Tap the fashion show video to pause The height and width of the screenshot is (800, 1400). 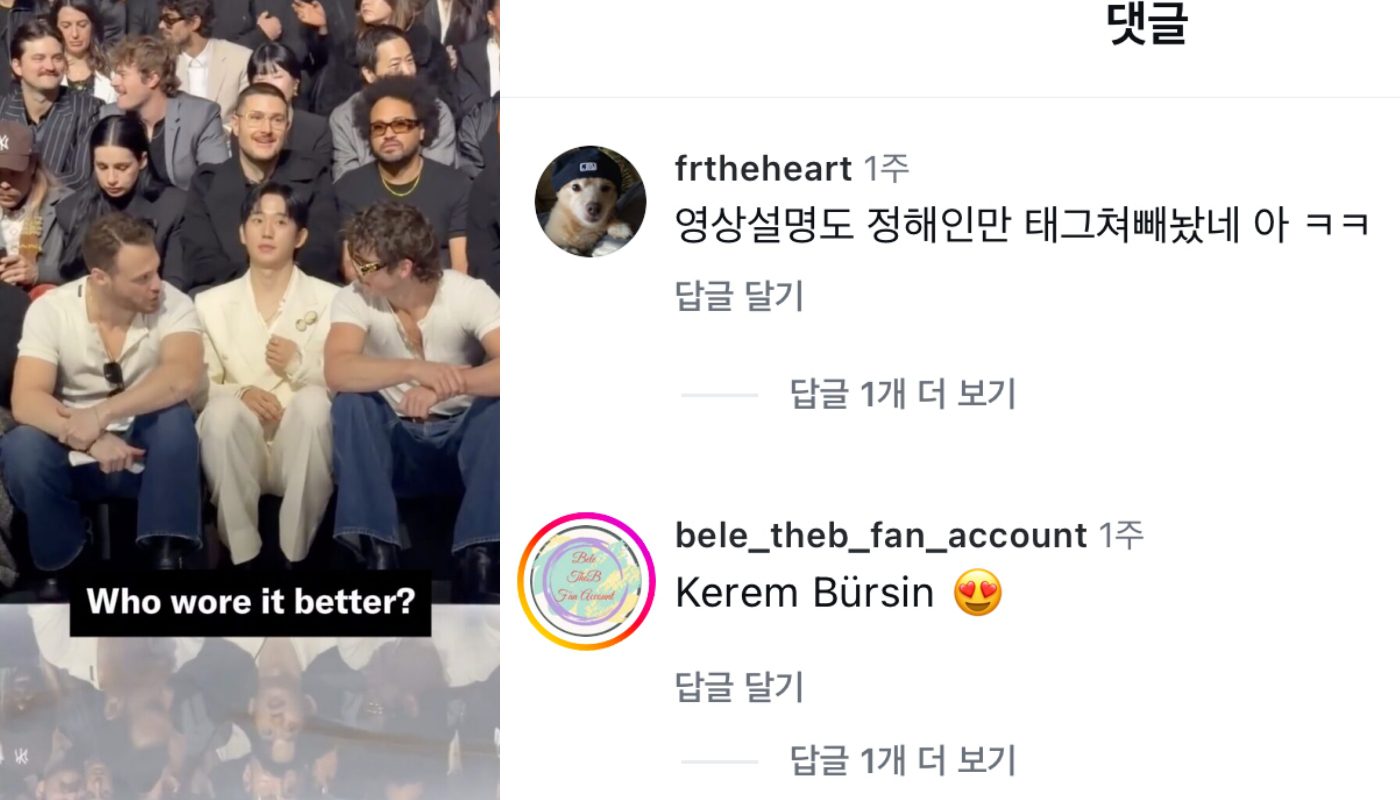point(250,300)
